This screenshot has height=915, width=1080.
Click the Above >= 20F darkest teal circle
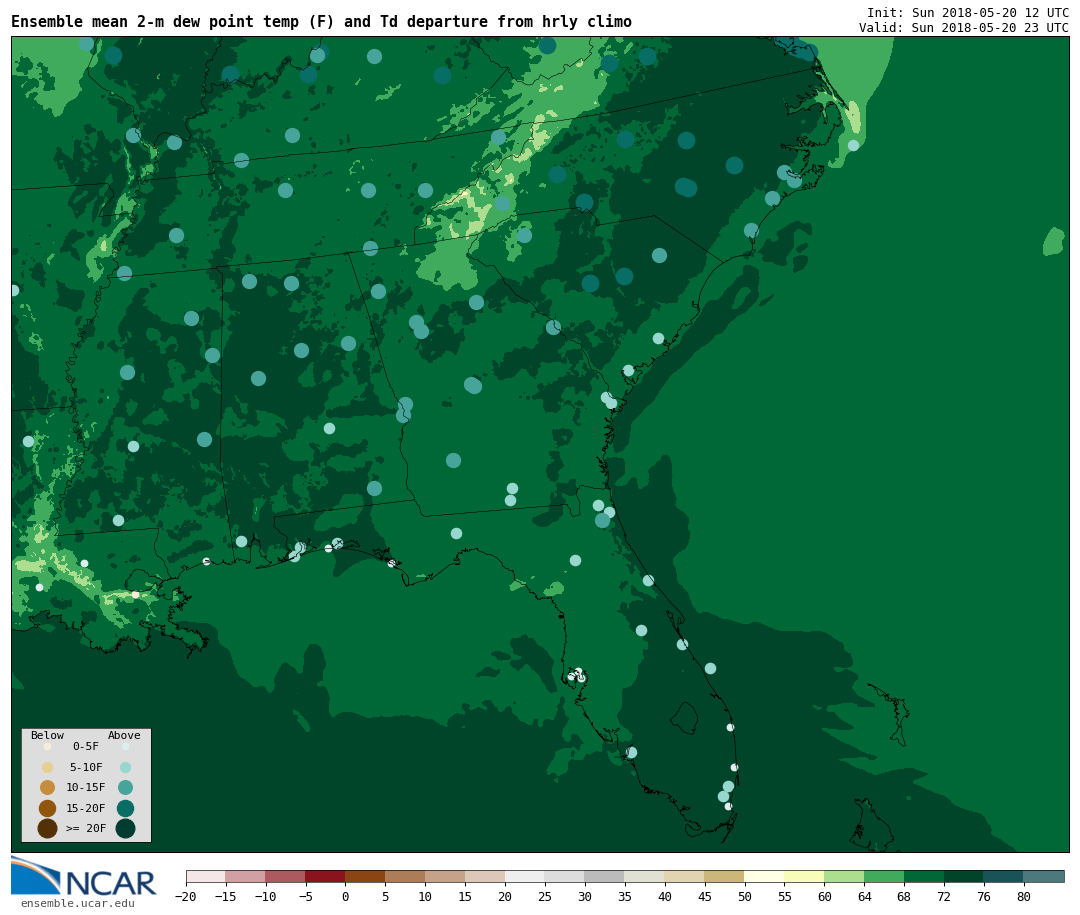click(x=125, y=828)
